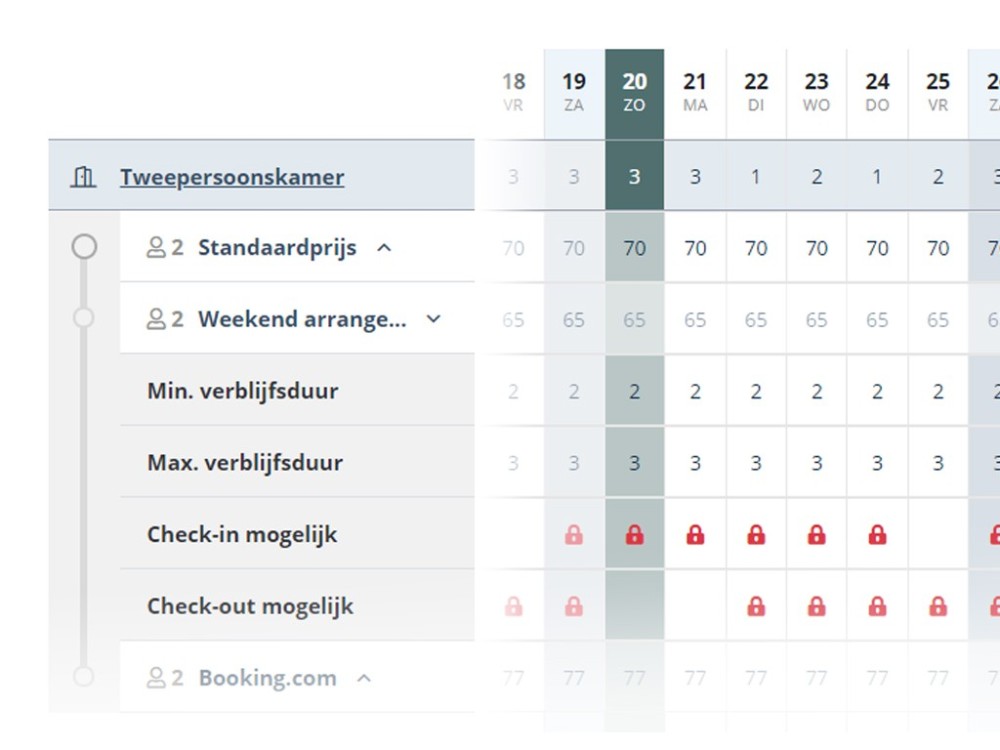Viewport: 1000px width, 750px height.
Task: Click the room icon beside Tweepersoonskamer
Action: pyautogui.click(x=84, y=176)
